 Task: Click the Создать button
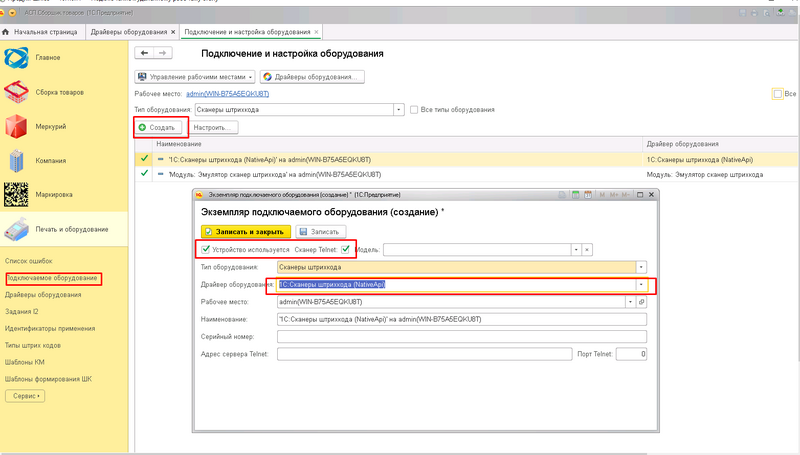(158, 128)
